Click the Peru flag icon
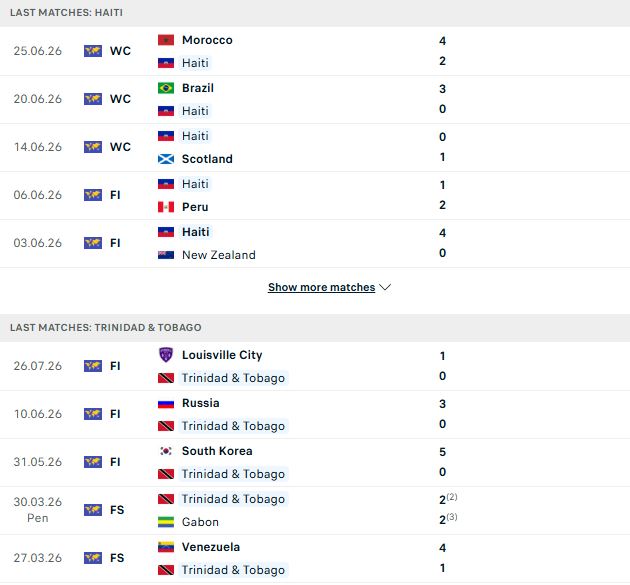This screenshot has height=585, width=630. coord(166,207)
